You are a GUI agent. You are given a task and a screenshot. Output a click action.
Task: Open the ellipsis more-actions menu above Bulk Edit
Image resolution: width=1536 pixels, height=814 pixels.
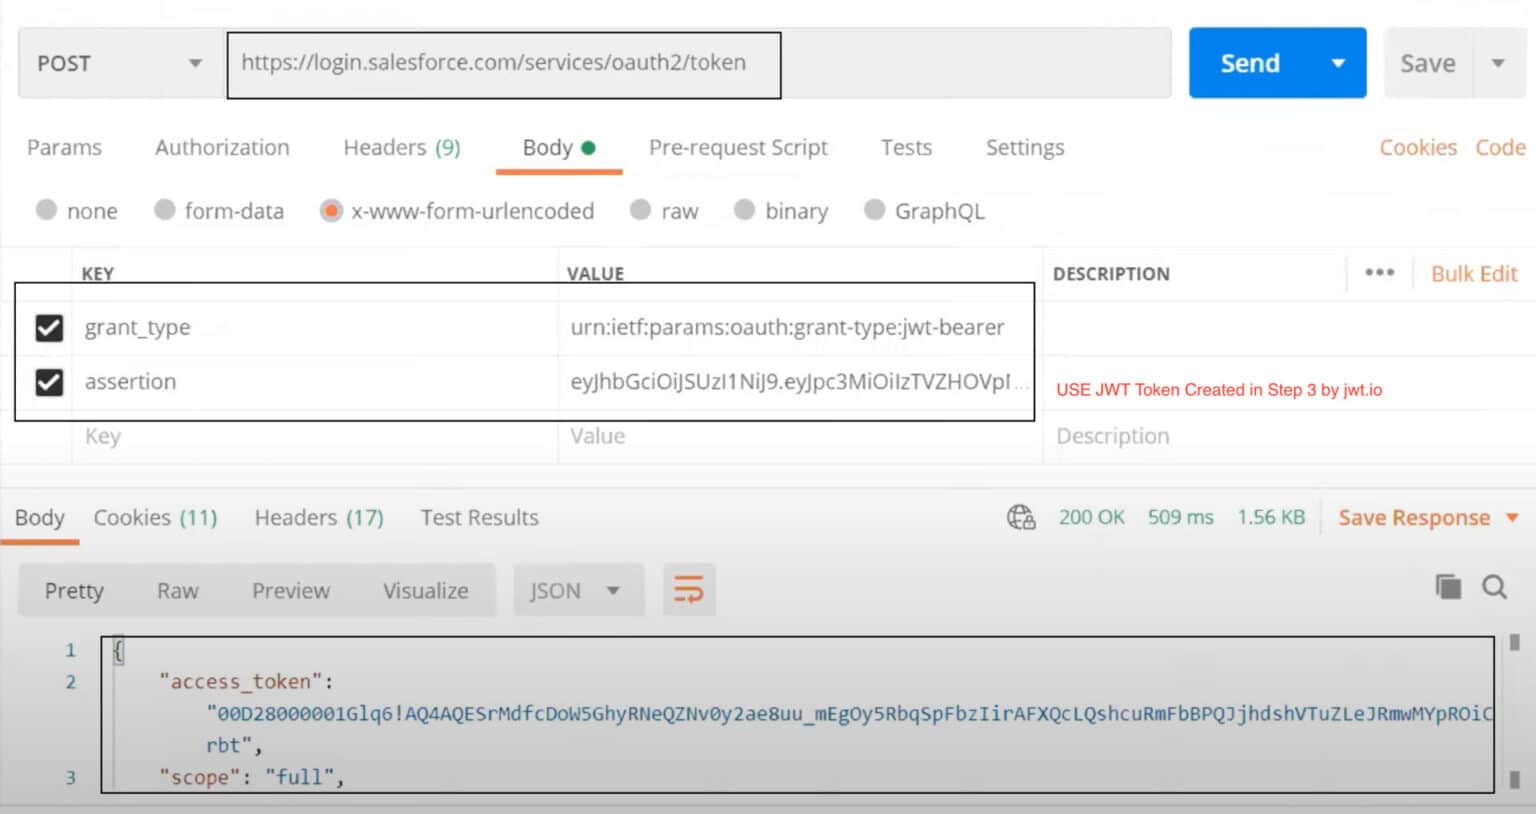[x=1379, y=272]
